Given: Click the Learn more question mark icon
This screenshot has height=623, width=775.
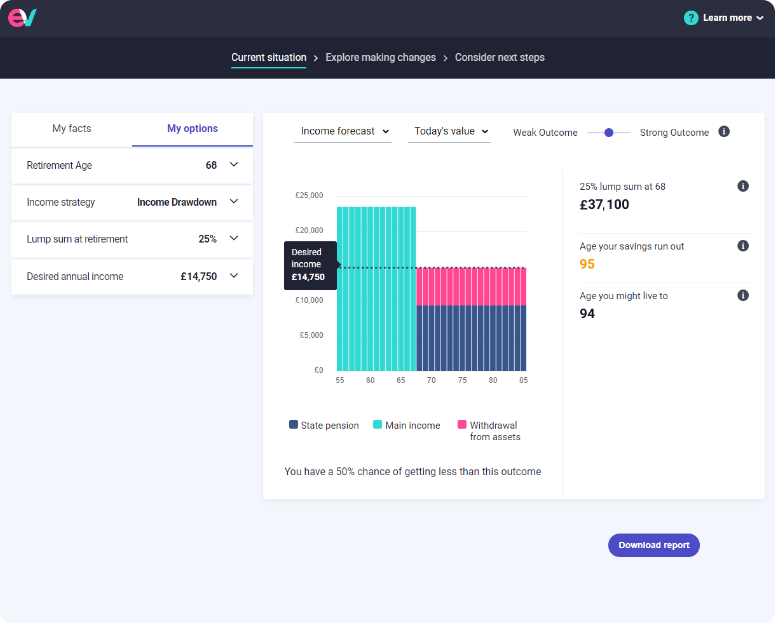Looking at the screenshot, I should (690, 18).
